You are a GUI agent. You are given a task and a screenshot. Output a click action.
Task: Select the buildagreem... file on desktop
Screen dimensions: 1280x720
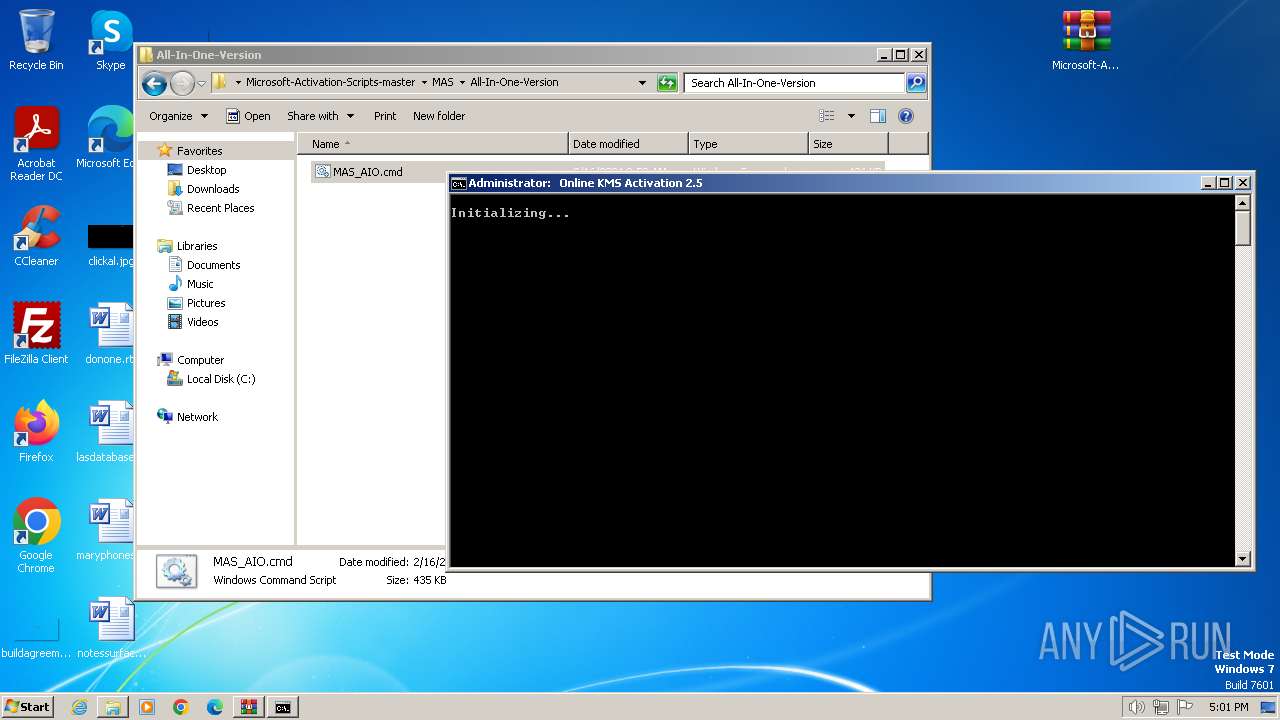click(x=36, y=635)
